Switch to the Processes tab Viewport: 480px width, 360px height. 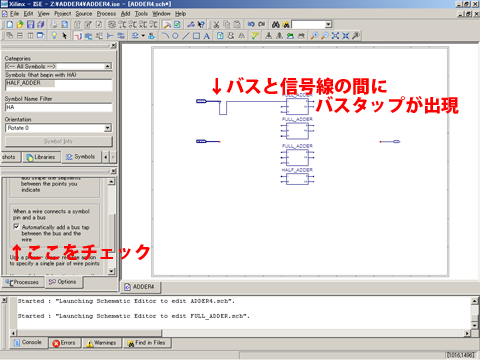click(x=22, y=282)
